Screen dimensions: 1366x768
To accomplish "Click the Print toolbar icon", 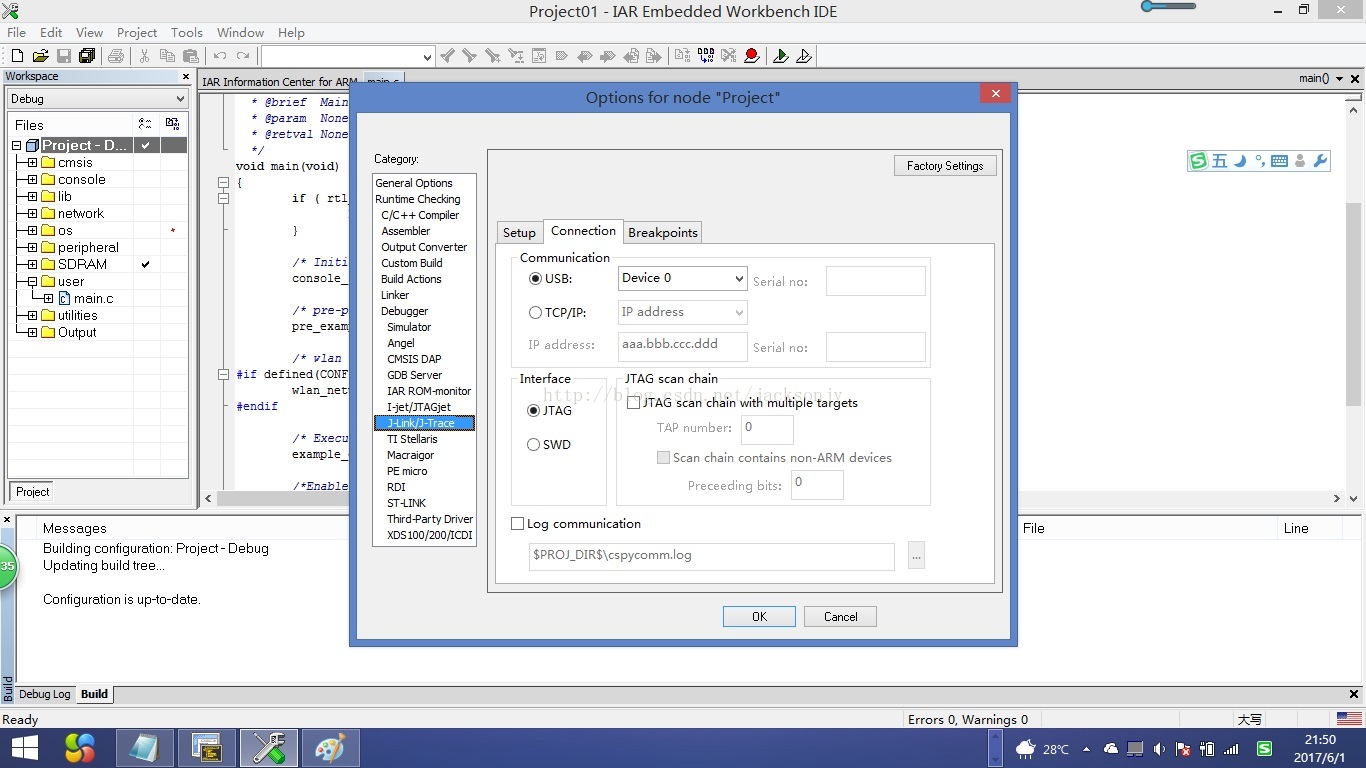I will click(x=116, y=56).
